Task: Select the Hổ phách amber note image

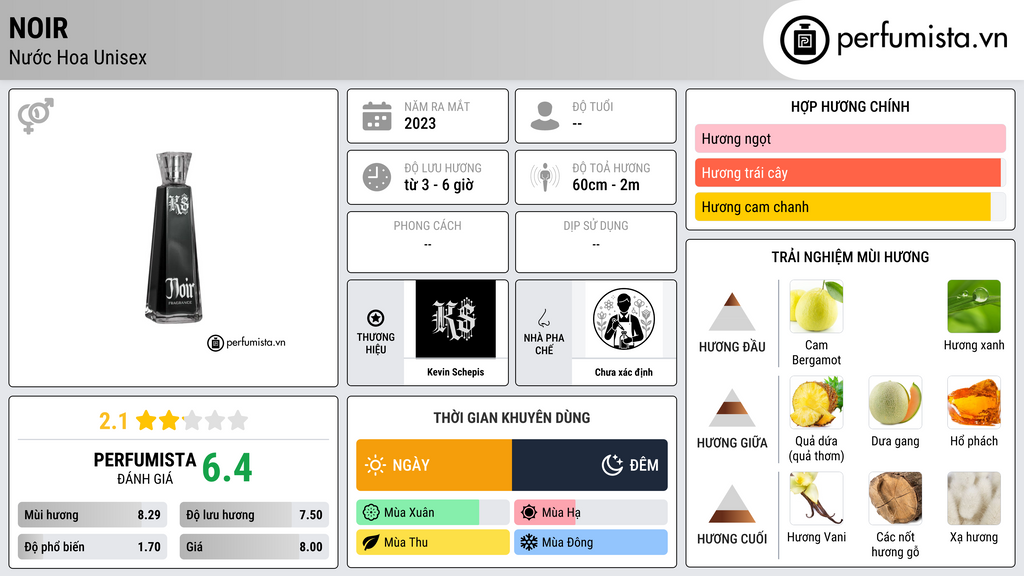Action: tap(974, 402)
